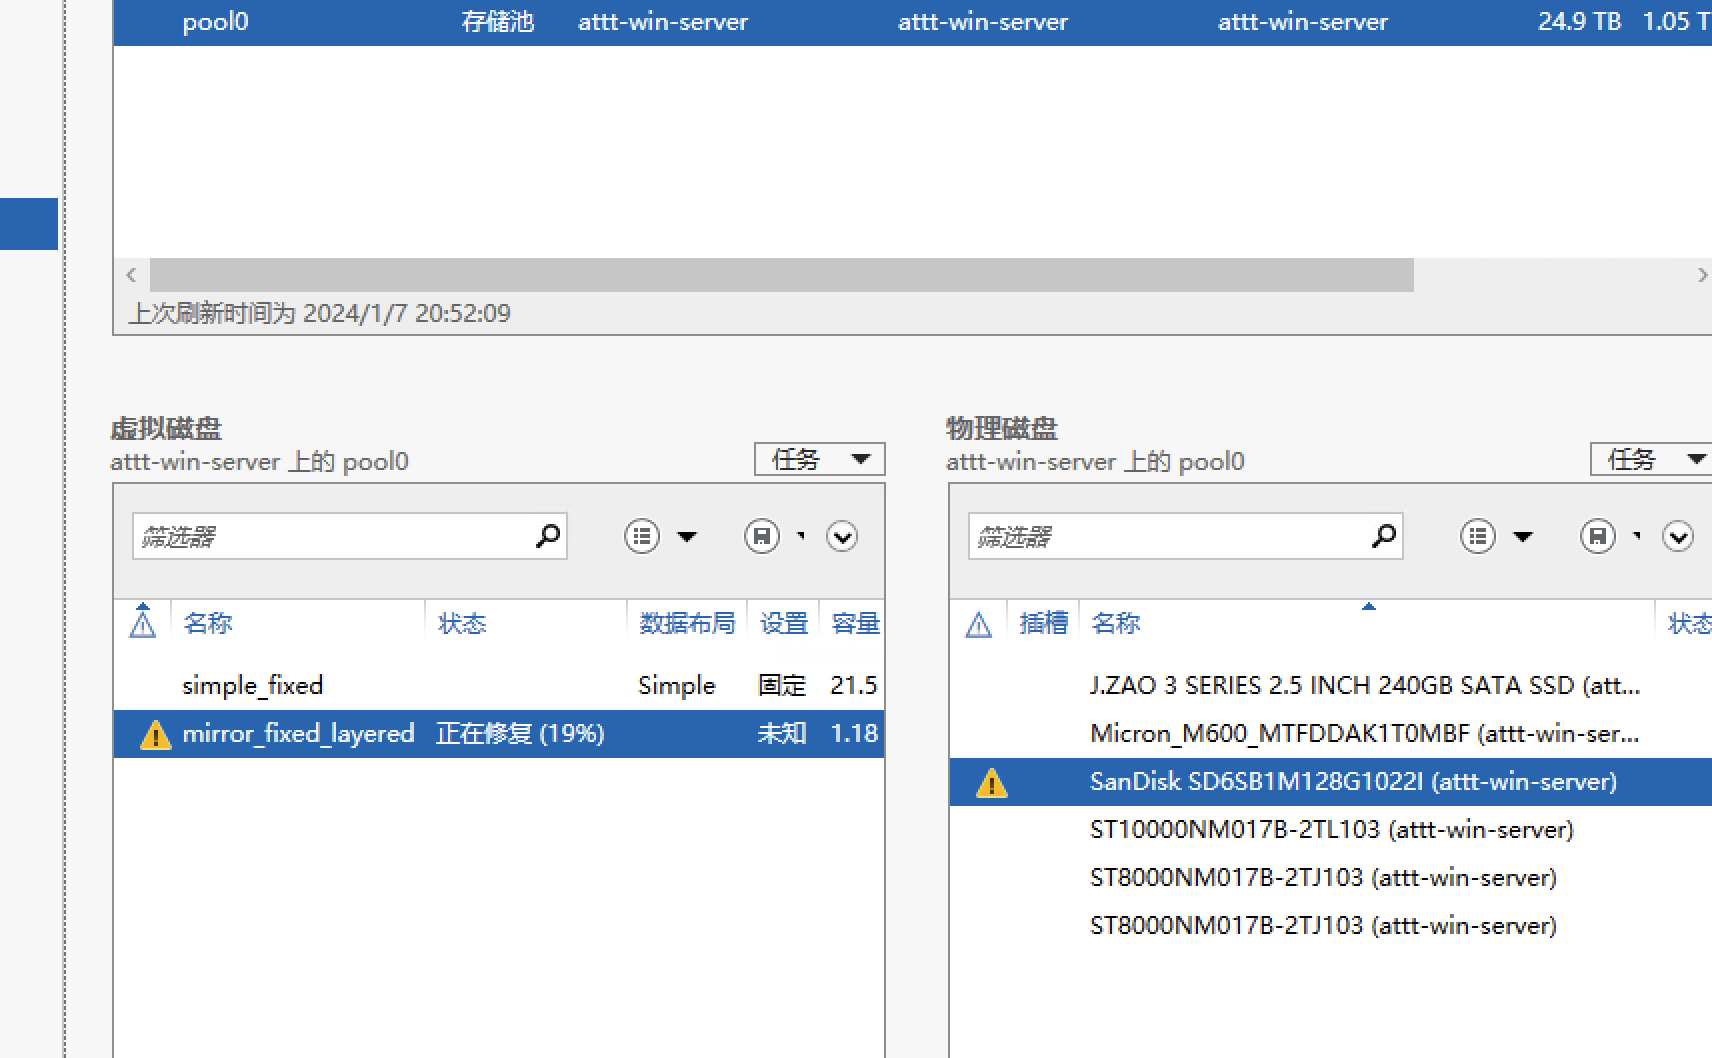Click warning icon on mirror_fixed_layered row
This screenshot has height=1058, width=1712.
point(155,734)
